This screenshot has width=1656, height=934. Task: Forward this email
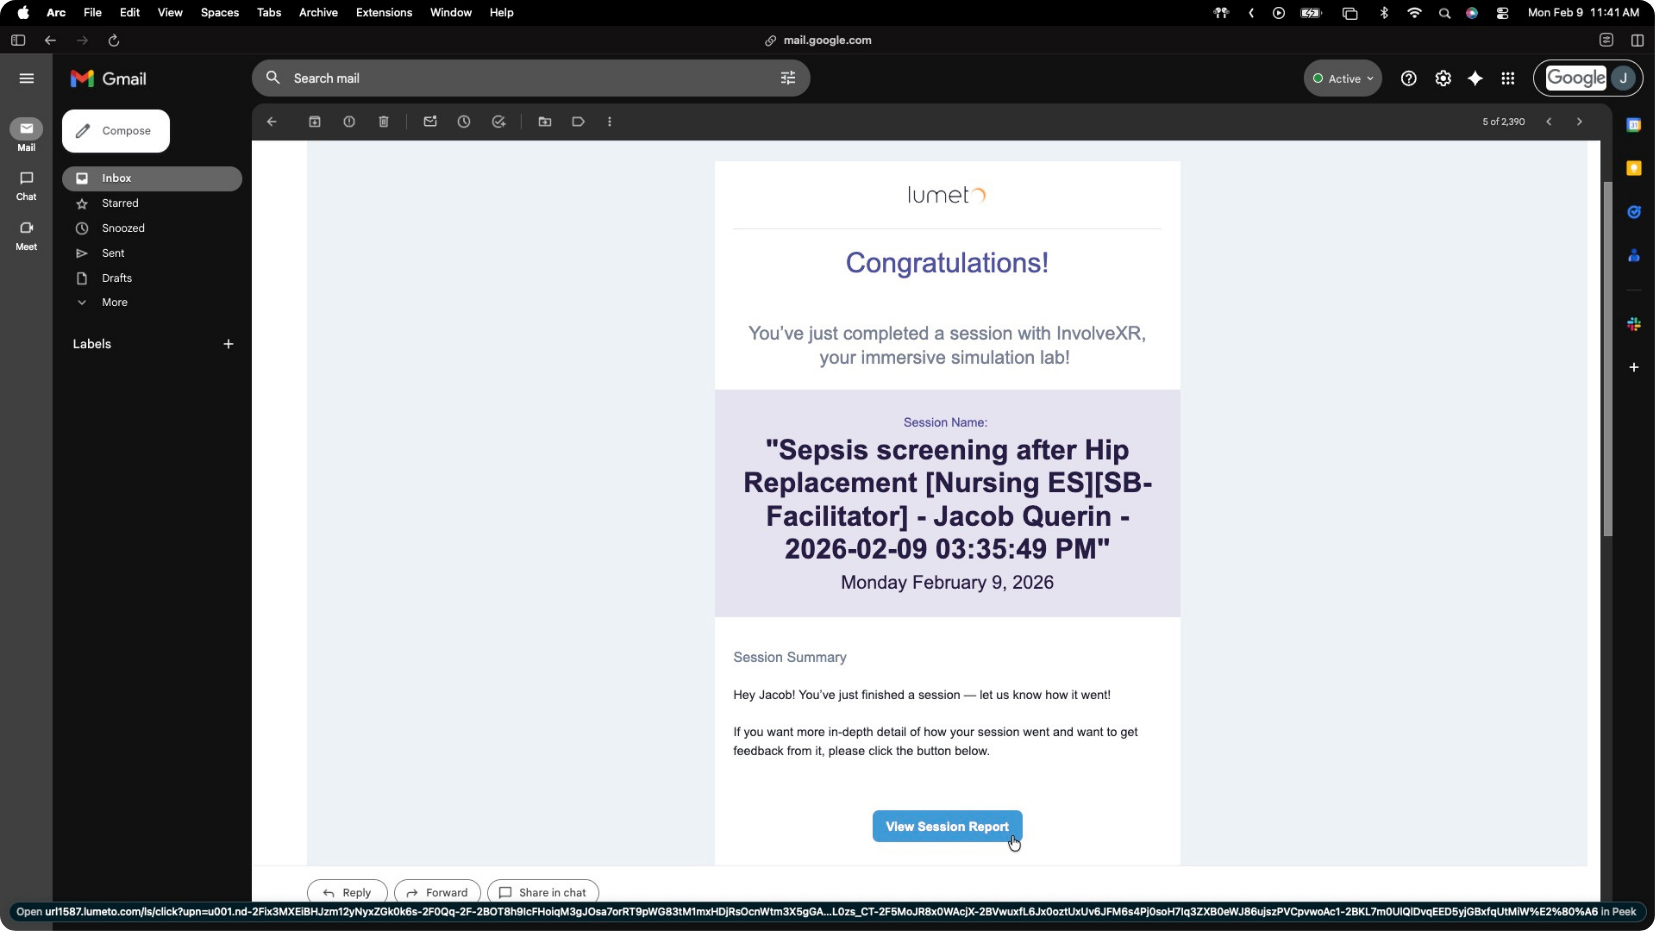point(437,893)
